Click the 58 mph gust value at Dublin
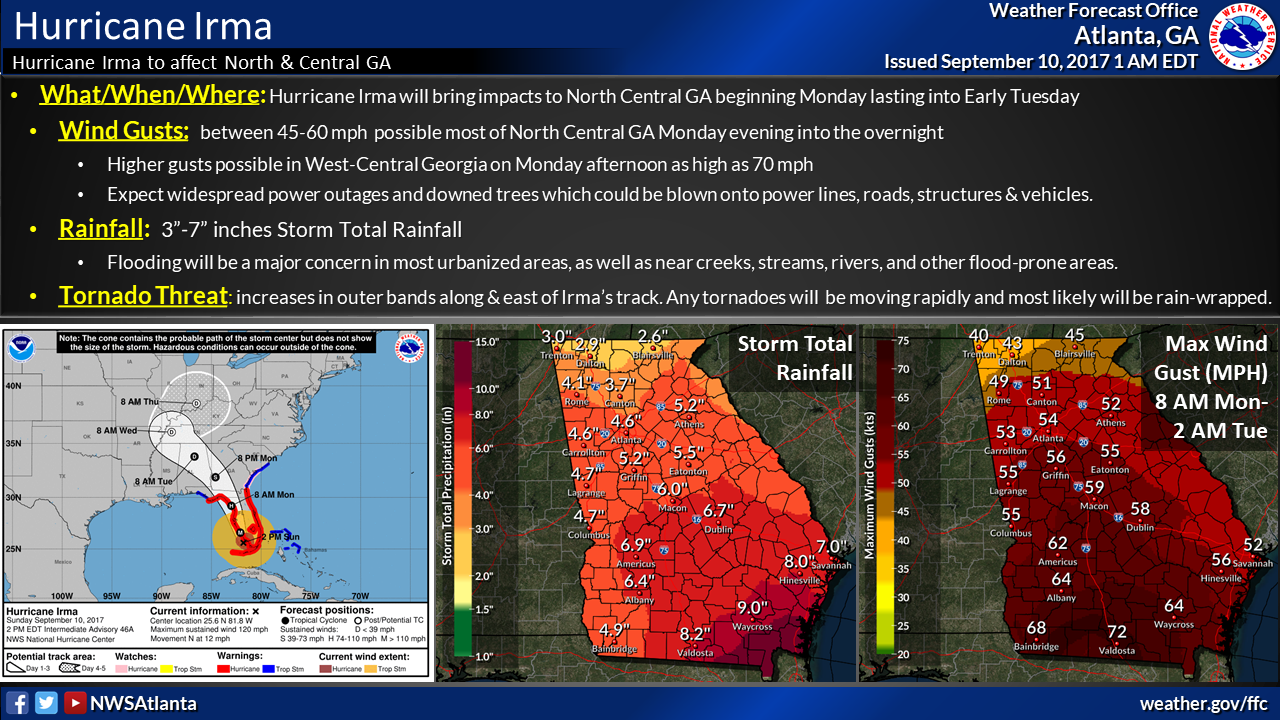 coord(1140,509)
